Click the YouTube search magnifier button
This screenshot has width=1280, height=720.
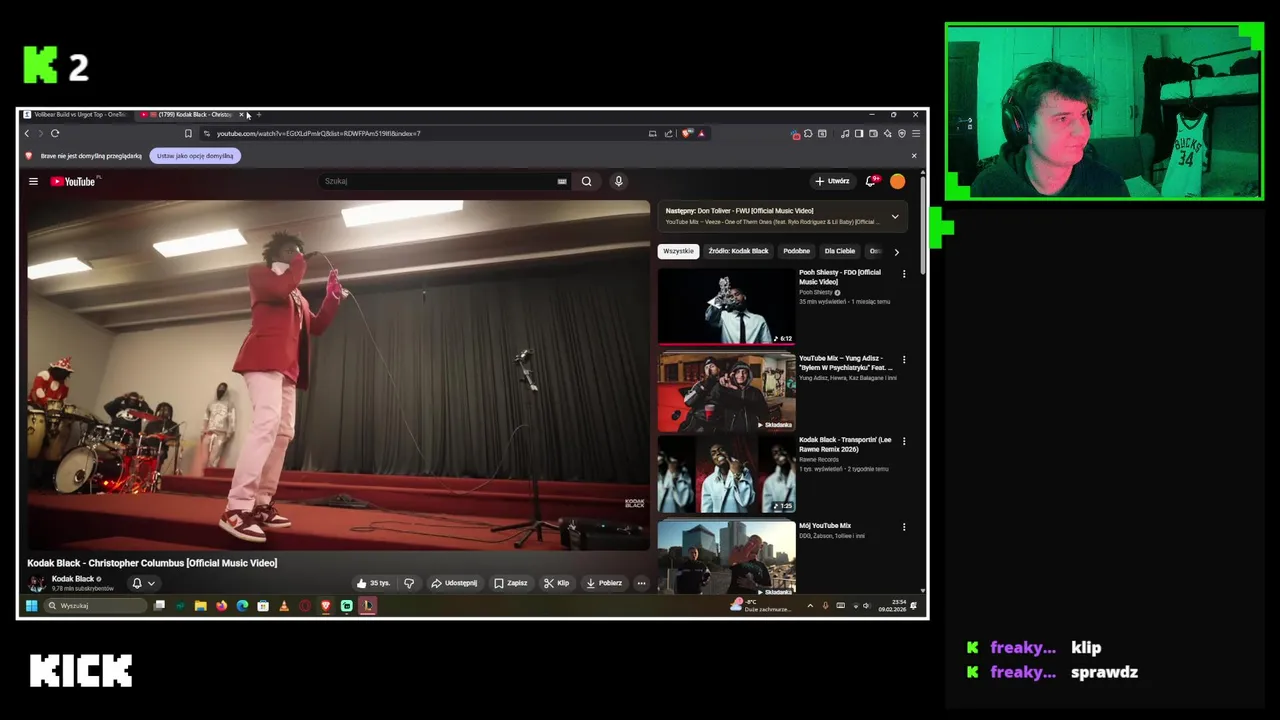pyautogui.click(x=586, y=181)
